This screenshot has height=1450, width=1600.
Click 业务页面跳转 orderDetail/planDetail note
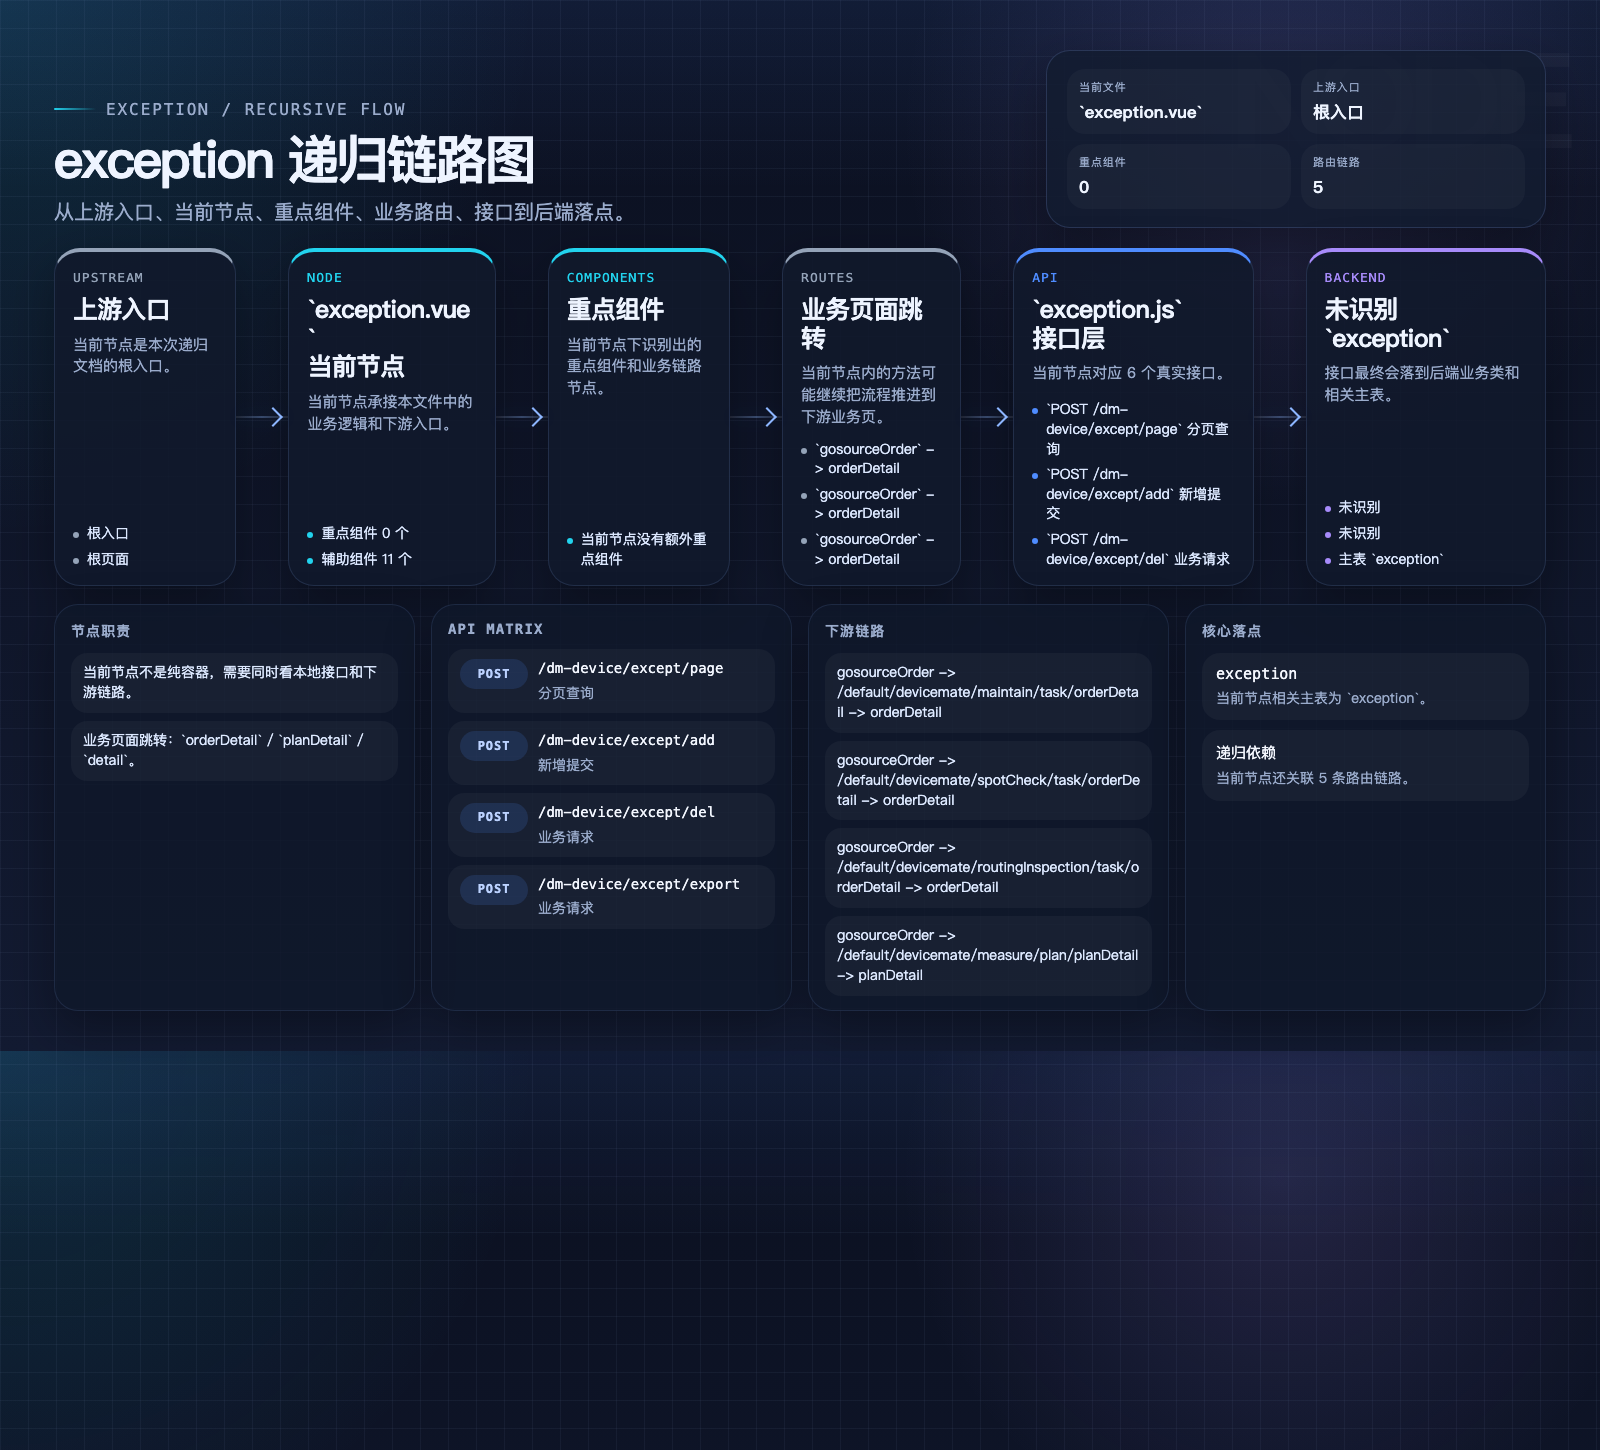[x=234, y=751]
